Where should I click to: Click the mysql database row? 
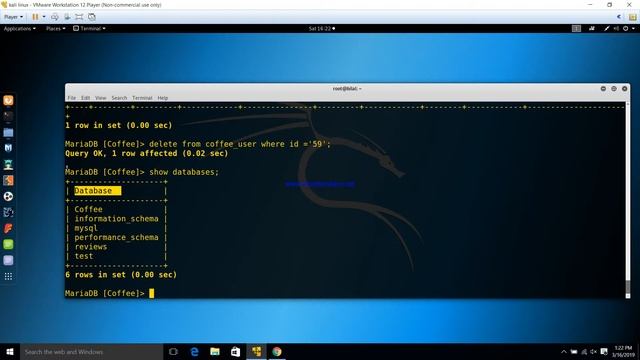pos(86,228)
